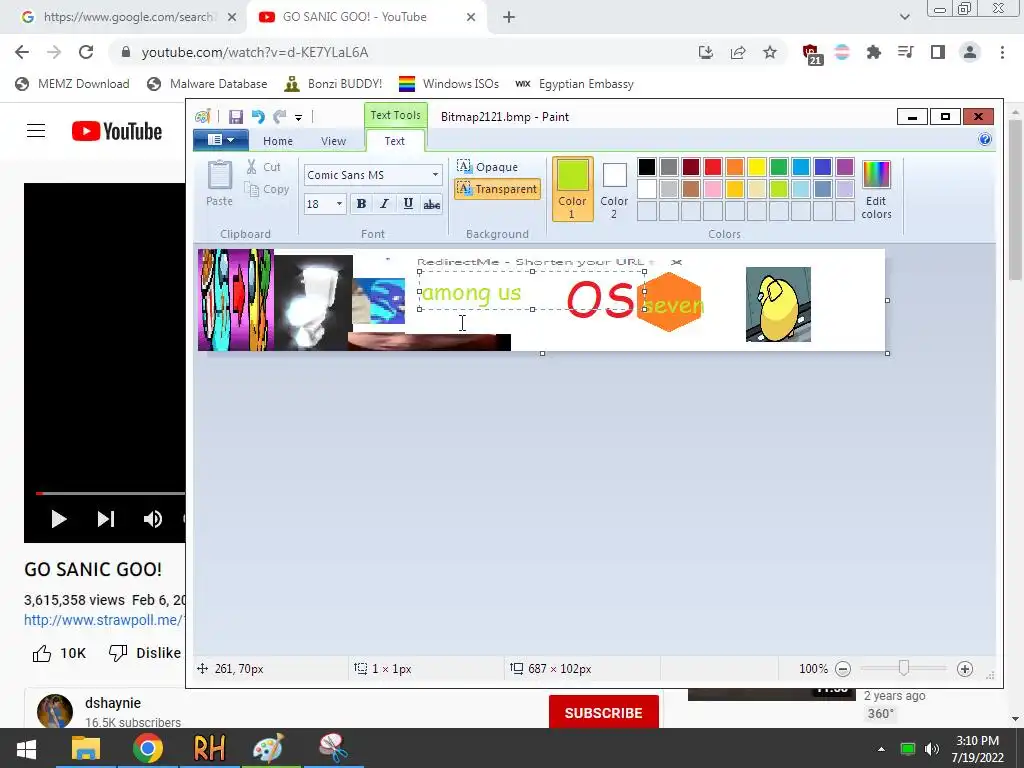Click the zoom in plus button
Image resolution: width=1024 pixels, height=768 pixels.
tap(965, 669)
